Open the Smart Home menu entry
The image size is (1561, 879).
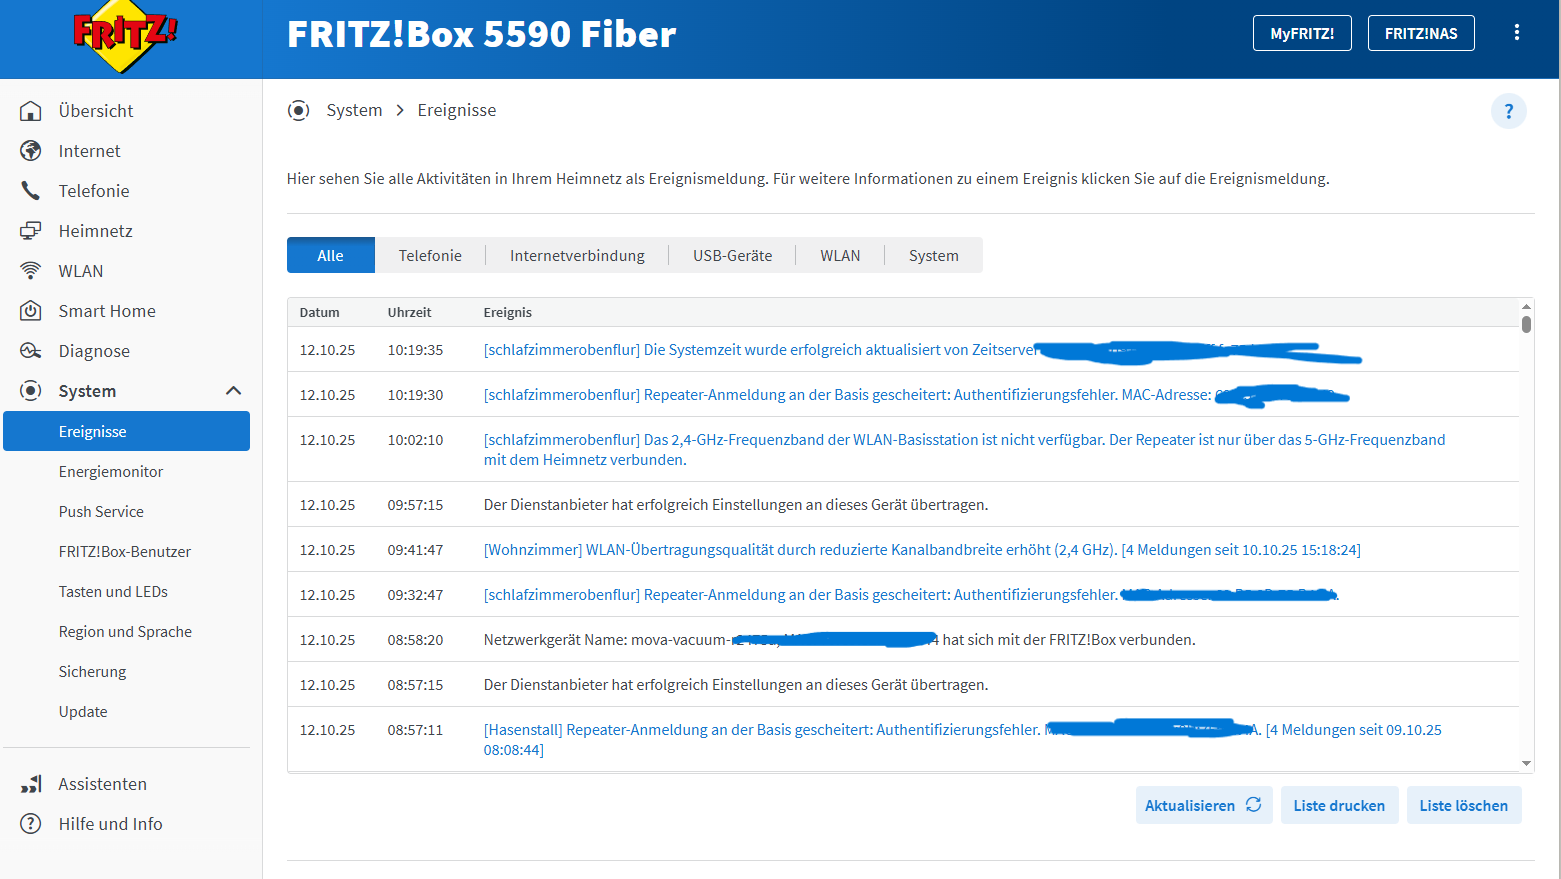pyautogui.click(x=107, y=311)
